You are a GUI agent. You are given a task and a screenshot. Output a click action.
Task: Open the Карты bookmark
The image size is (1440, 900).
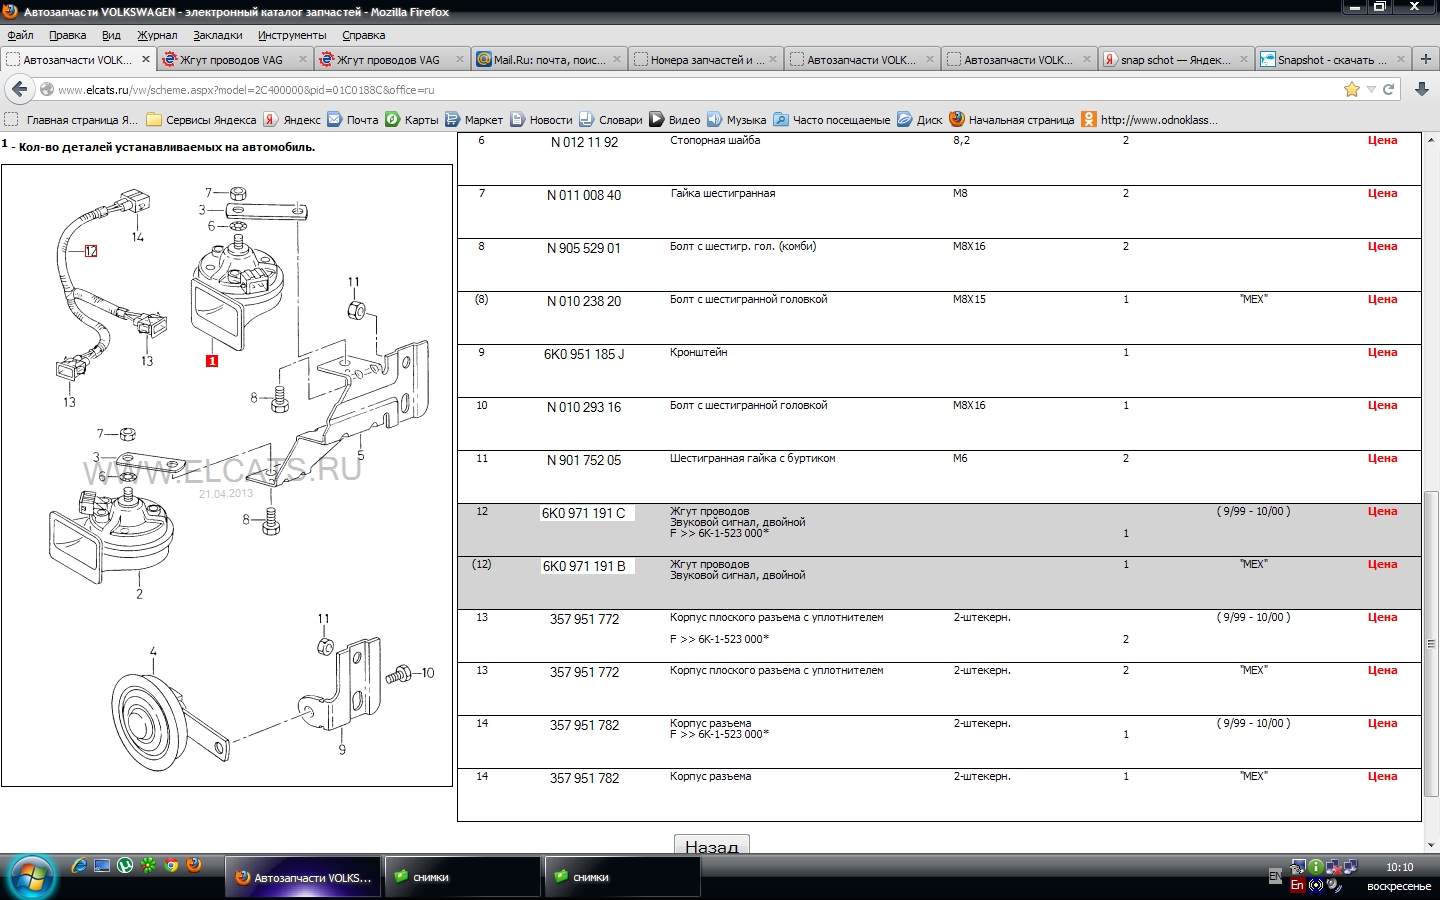412,120
